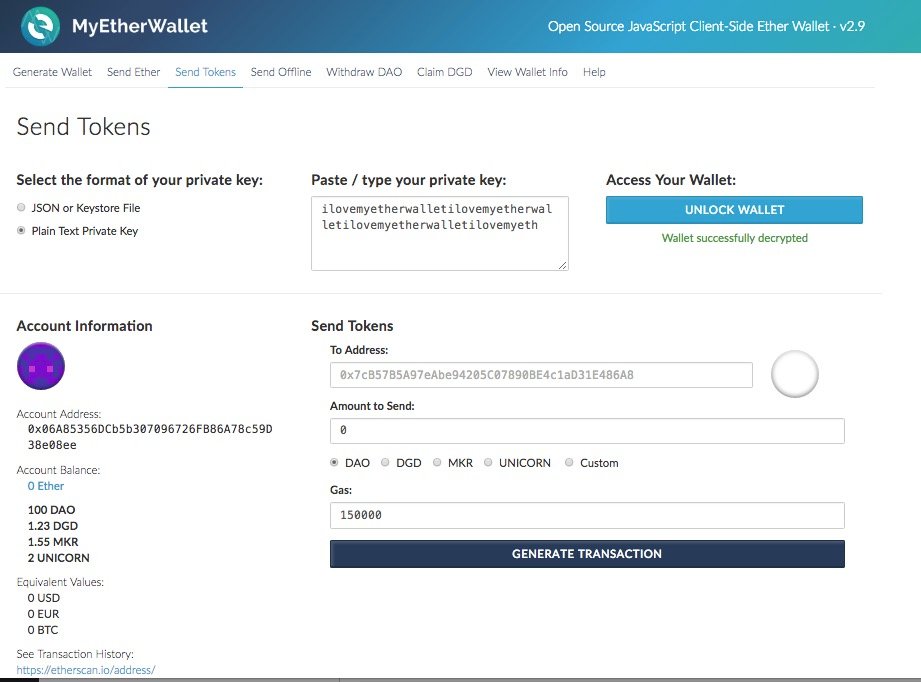Click the Generate Transaction button

coord(587,554)
